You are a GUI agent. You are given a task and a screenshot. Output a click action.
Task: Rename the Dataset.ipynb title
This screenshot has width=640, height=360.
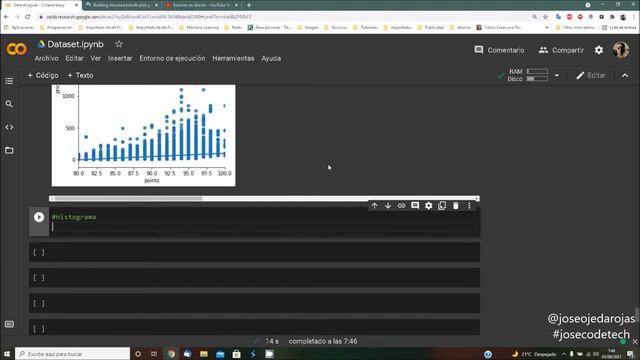(76, 44)
